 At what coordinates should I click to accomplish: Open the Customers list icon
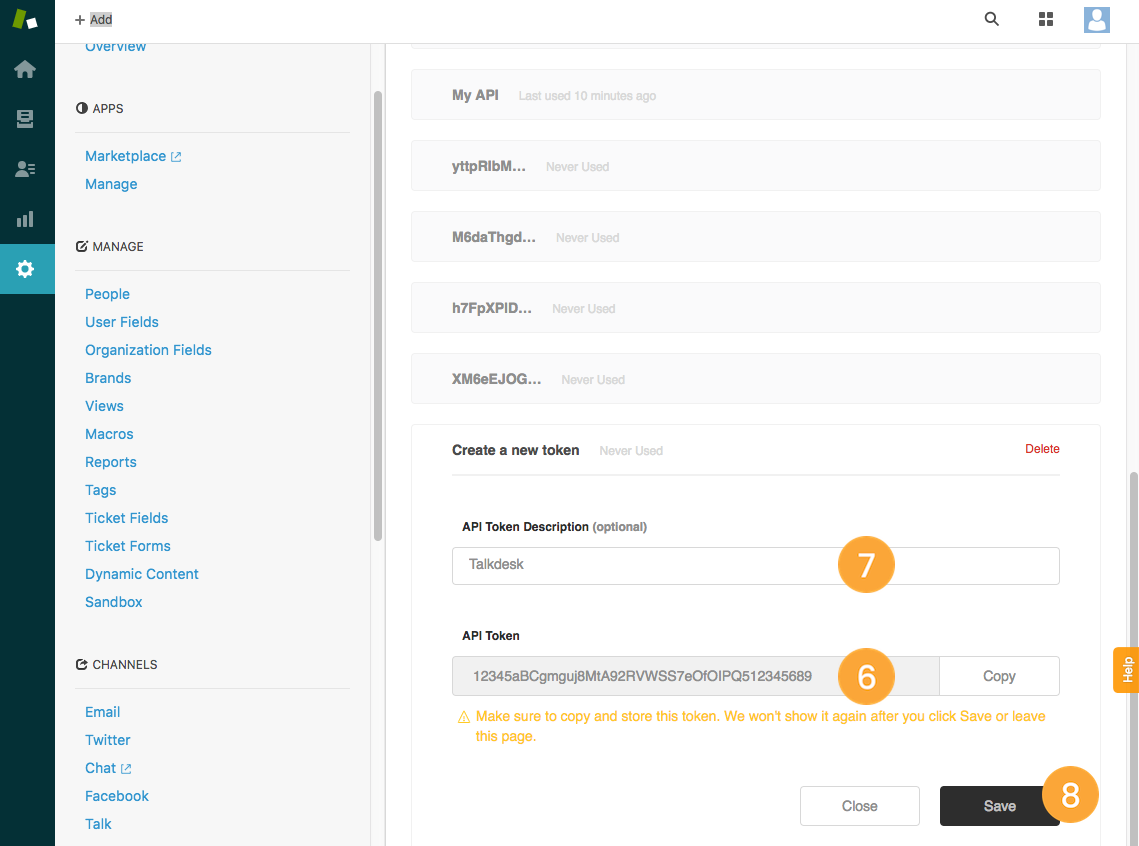pos(25,169)
